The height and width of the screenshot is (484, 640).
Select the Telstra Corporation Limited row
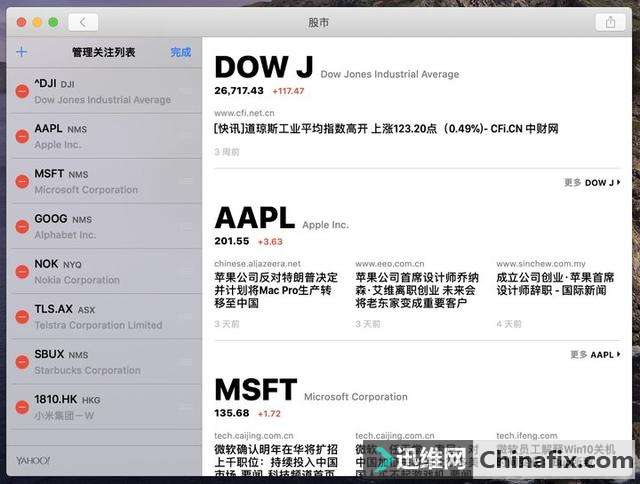coord(104,317)
